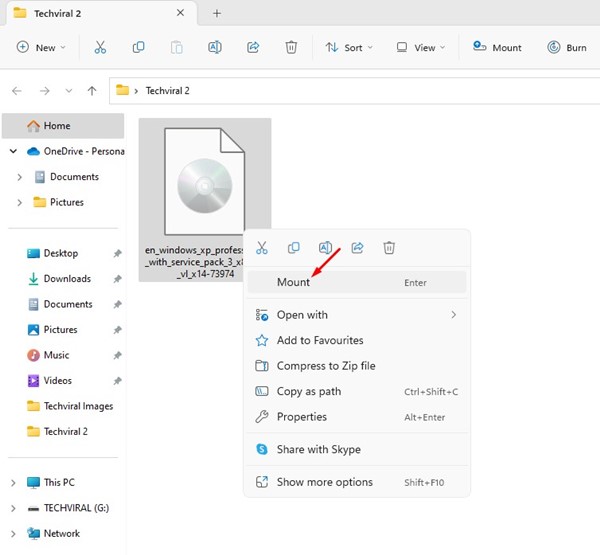Click the Share icon in the toolbar

[x=253, y=47]
